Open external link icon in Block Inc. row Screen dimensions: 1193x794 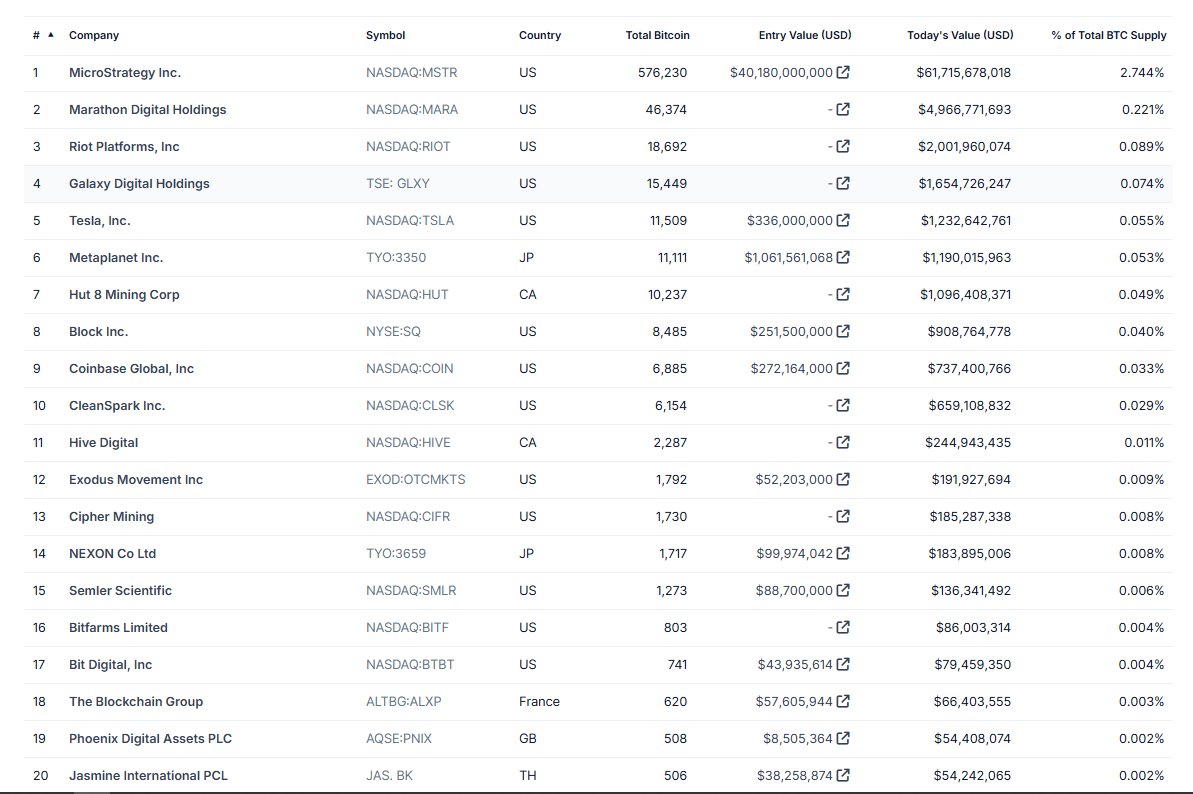pyautogui.click(x=843, y=332)
